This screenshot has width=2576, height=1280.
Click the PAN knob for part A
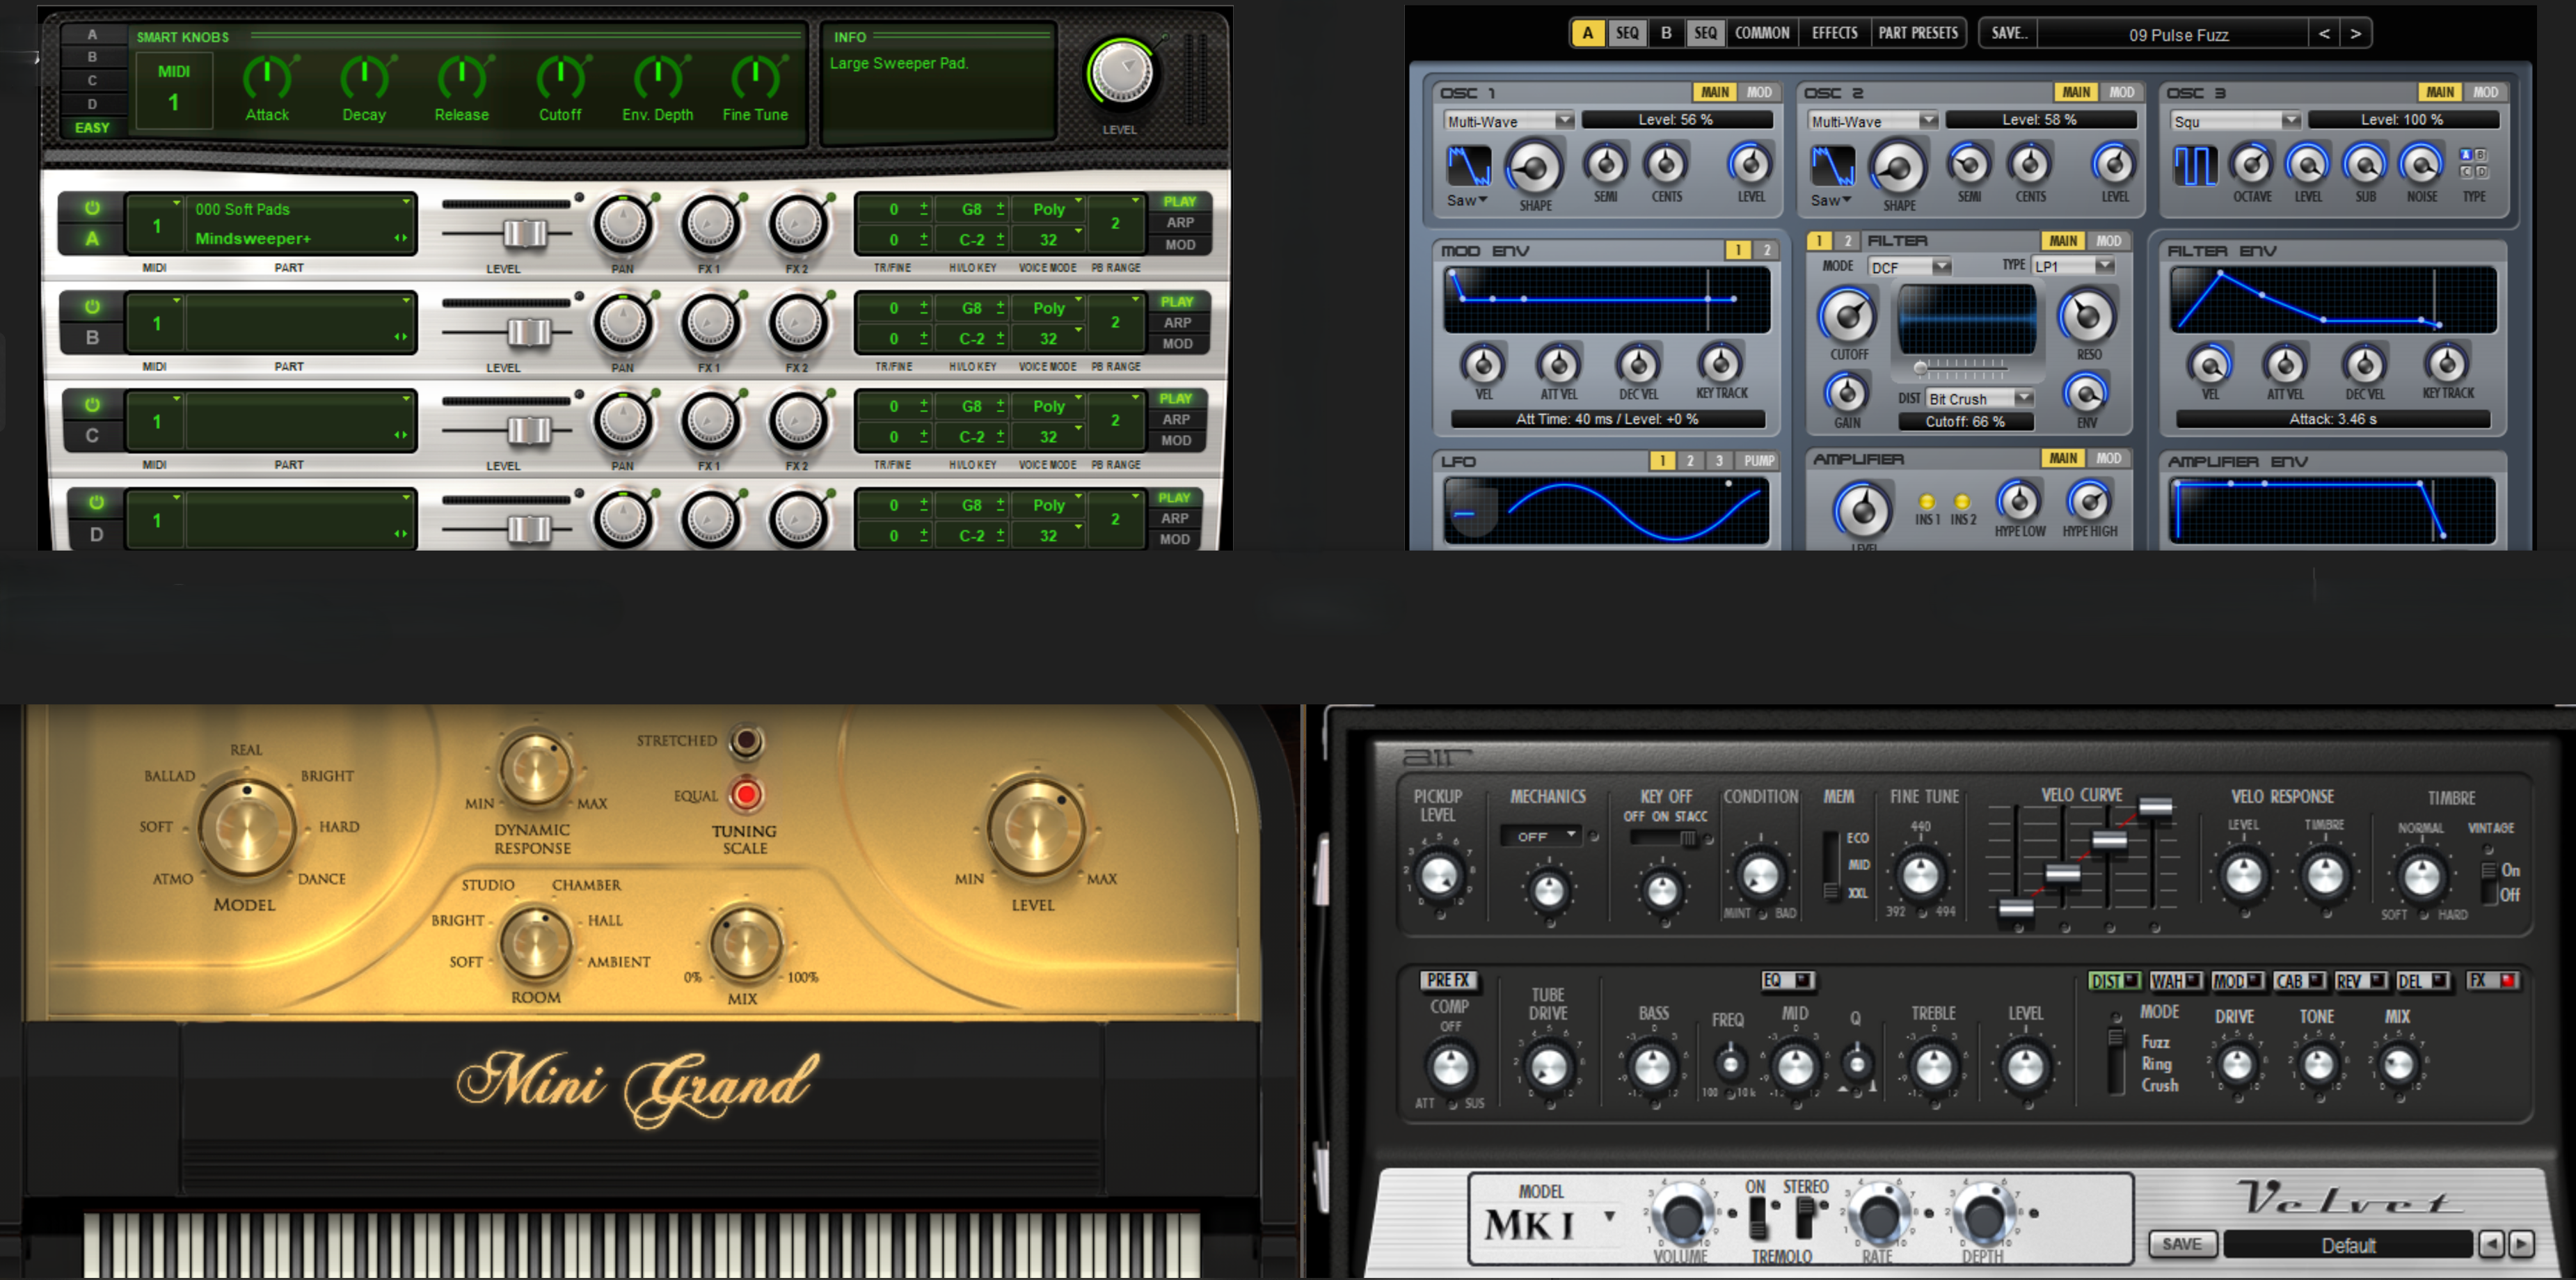point(622,224)
